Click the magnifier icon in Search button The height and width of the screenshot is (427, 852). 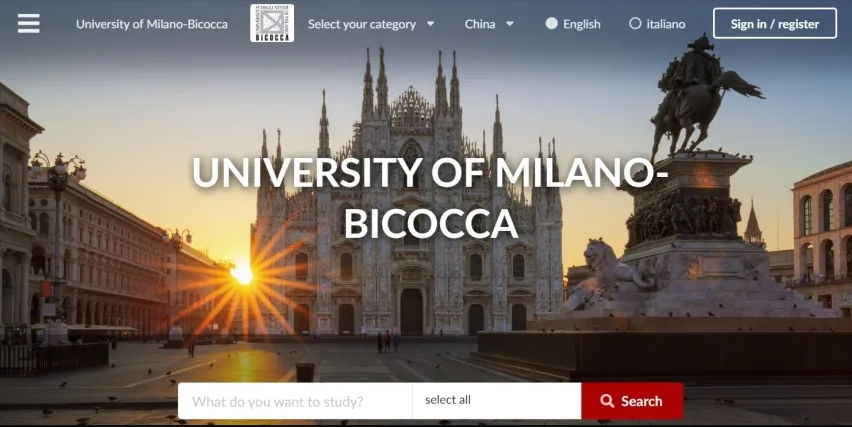[607, 401]
